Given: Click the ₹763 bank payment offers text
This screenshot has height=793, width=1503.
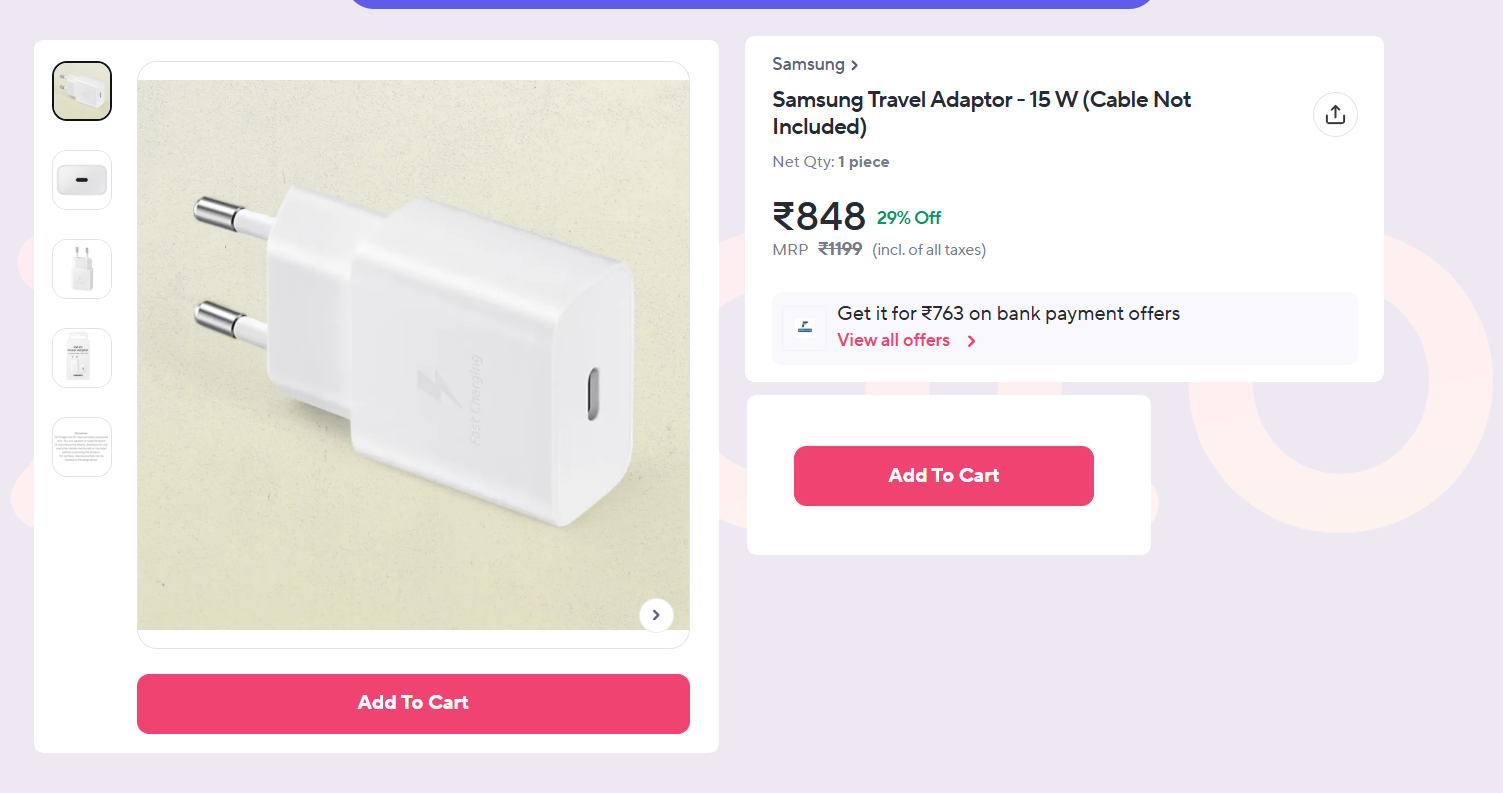Looking at the screenshot, I should tap(1008, 314).
